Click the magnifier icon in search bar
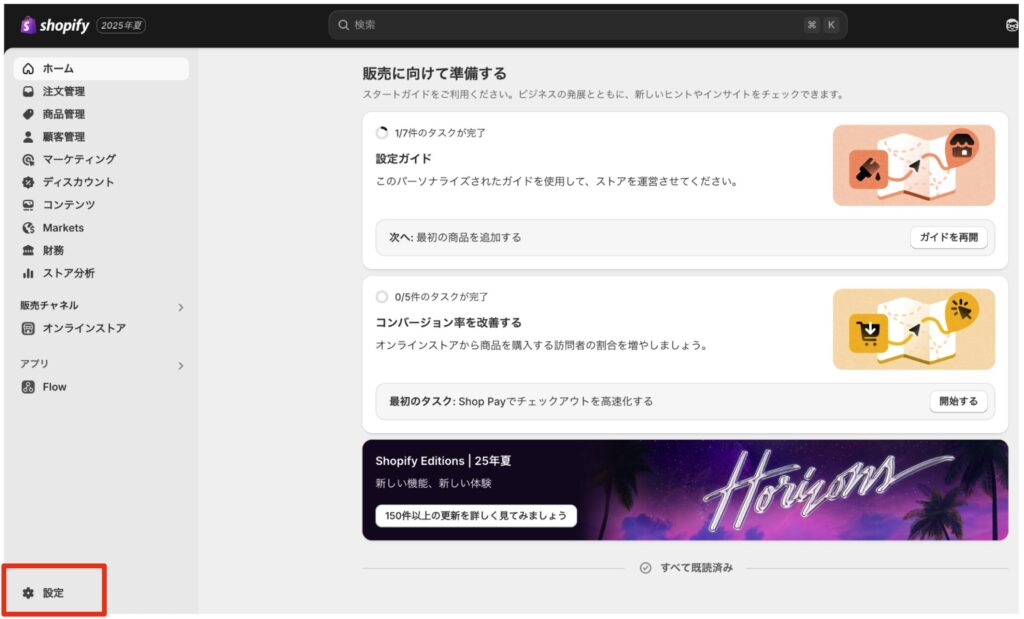 (x=344, y=25)
